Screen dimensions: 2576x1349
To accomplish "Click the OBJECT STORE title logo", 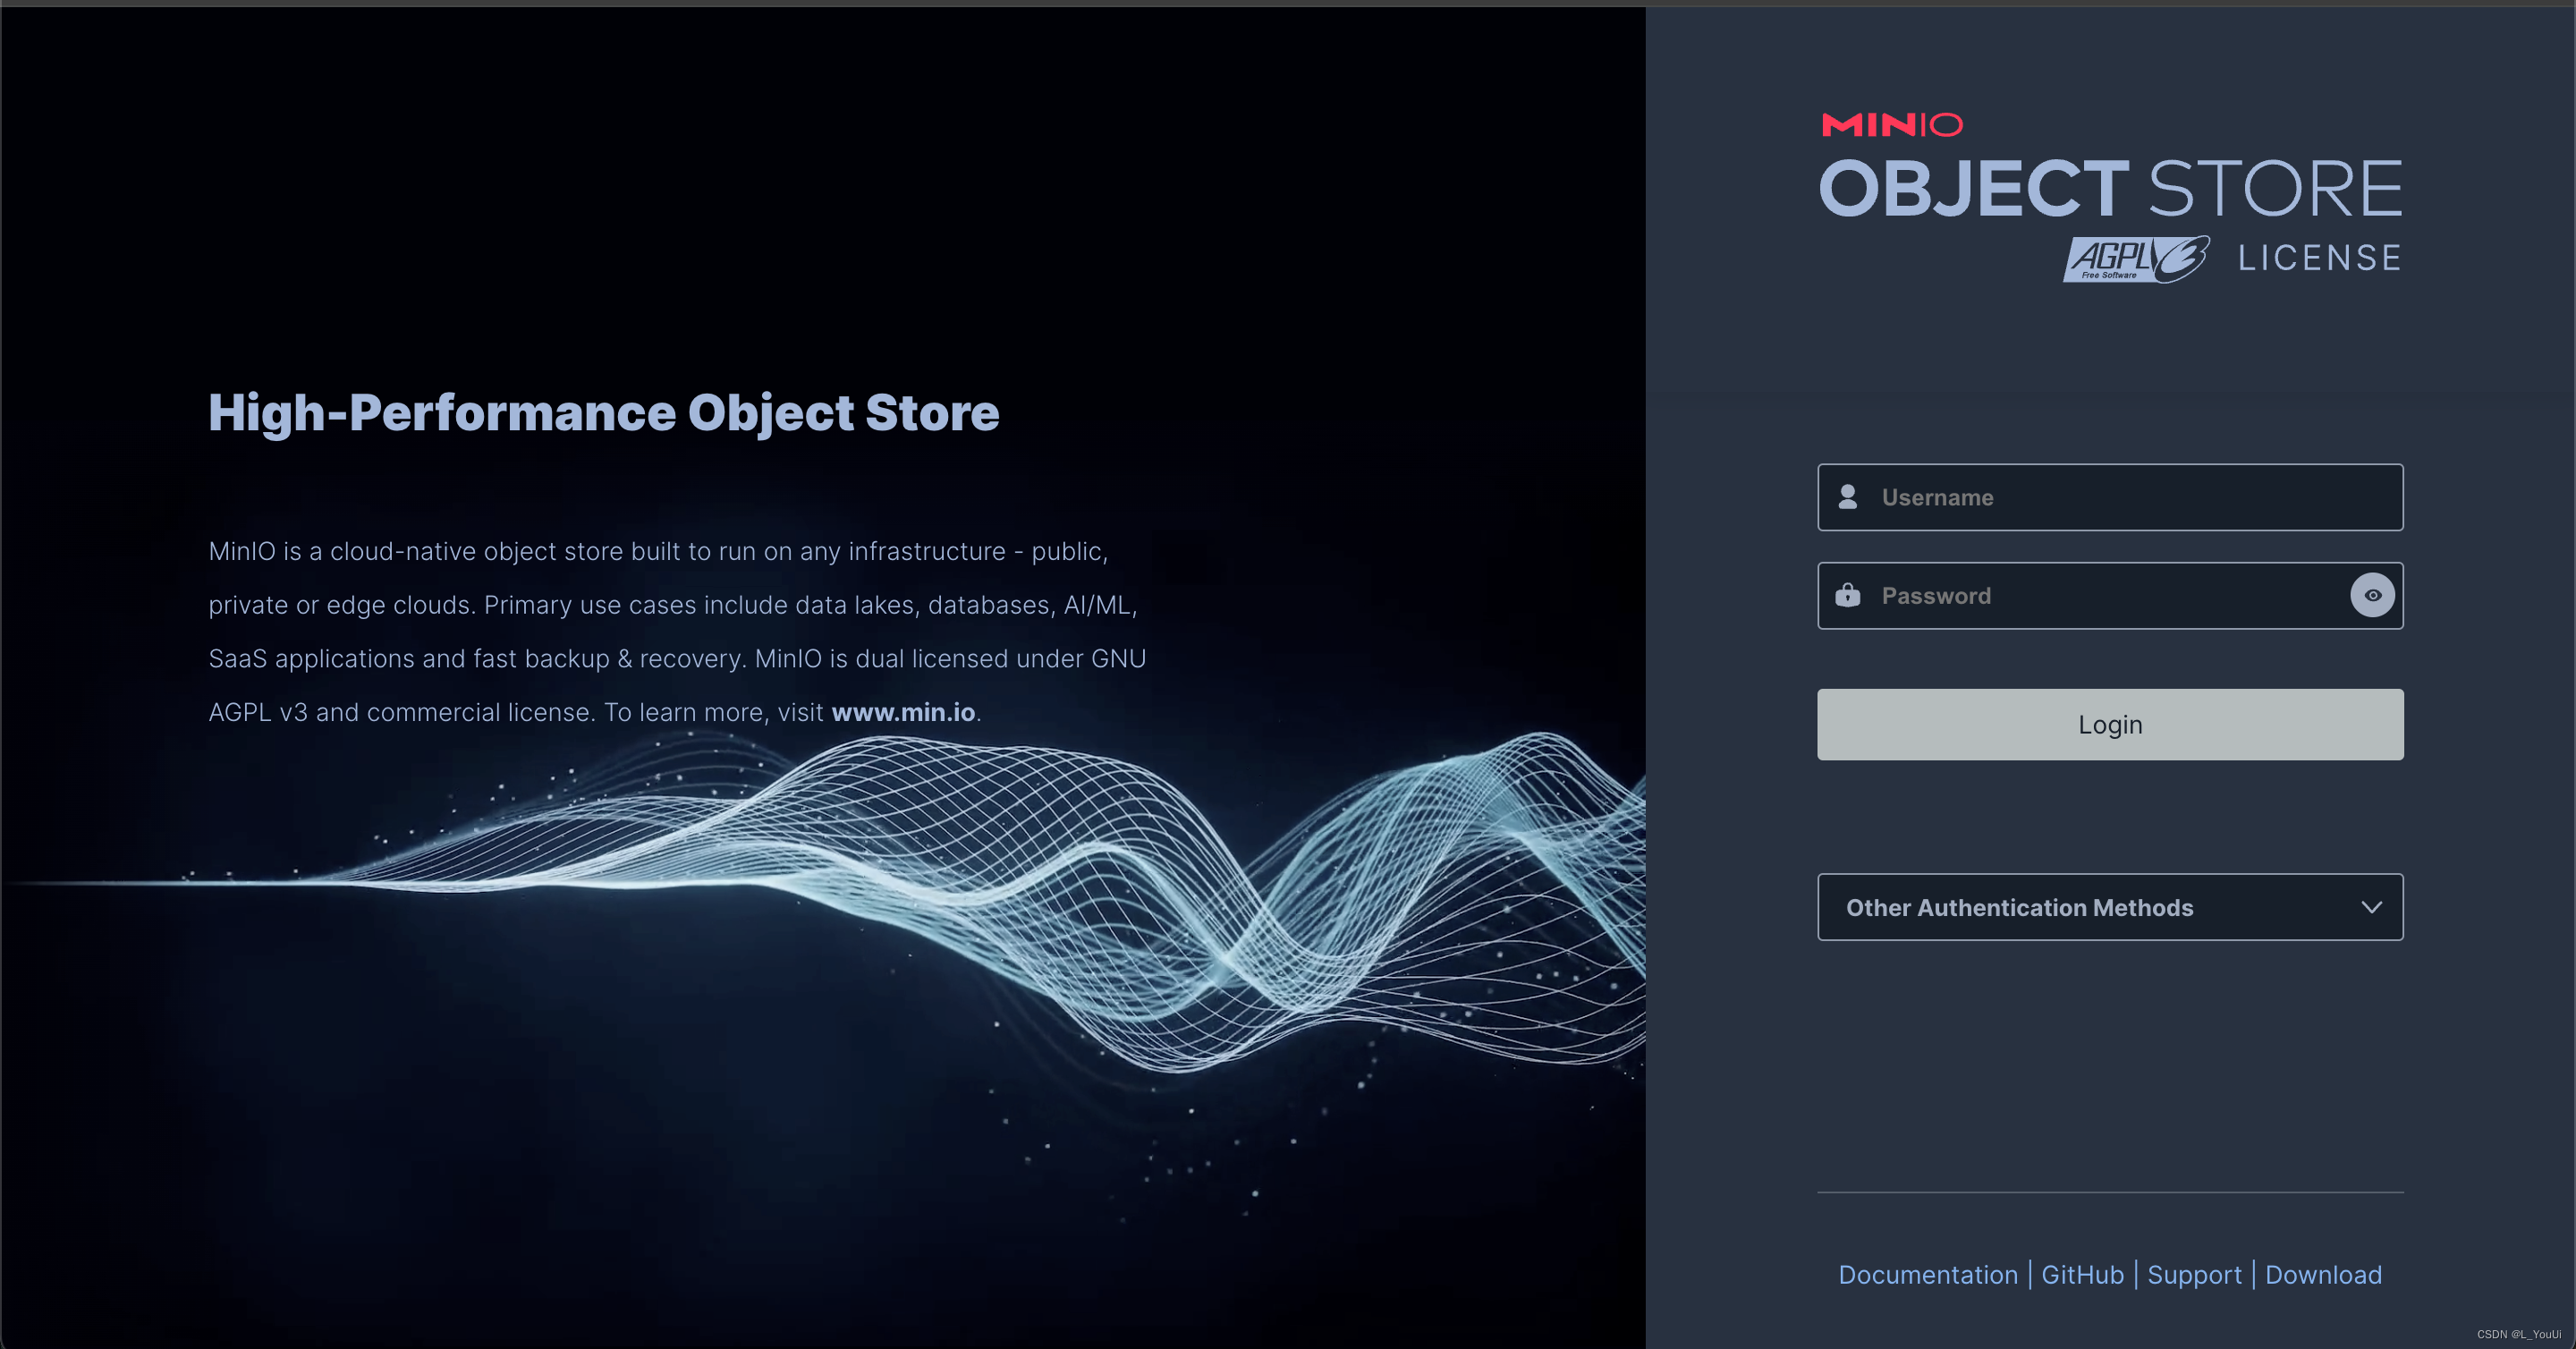I will 2110,189.
